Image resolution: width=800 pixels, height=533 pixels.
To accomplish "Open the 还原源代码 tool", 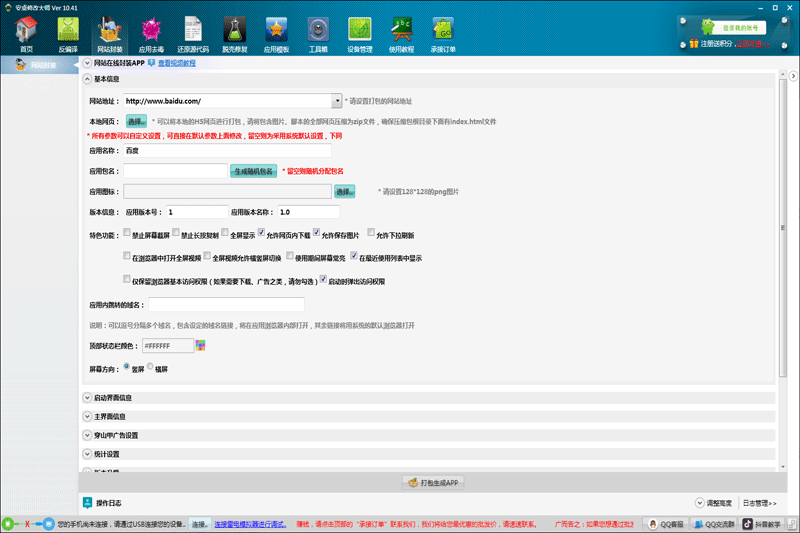I will 193,34.
